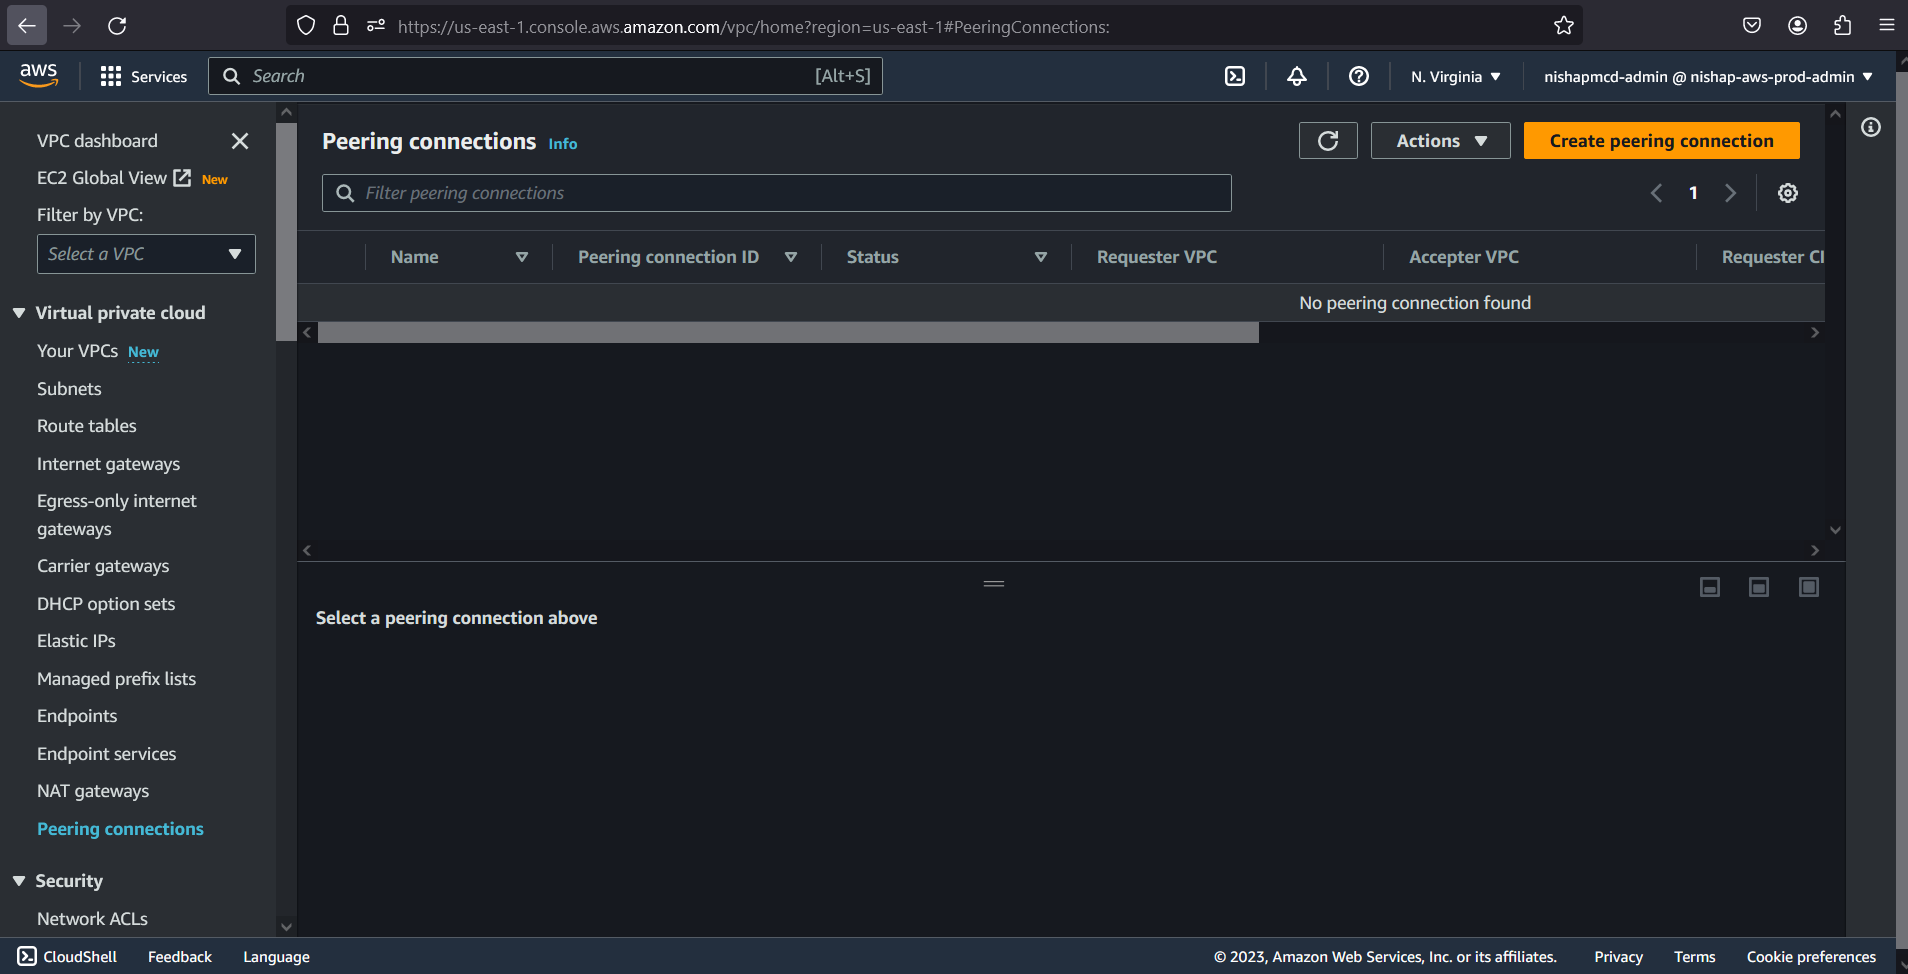The image size is (1908, 974).
Task: Click Create peering connection button
Action: click(1661, 141)
